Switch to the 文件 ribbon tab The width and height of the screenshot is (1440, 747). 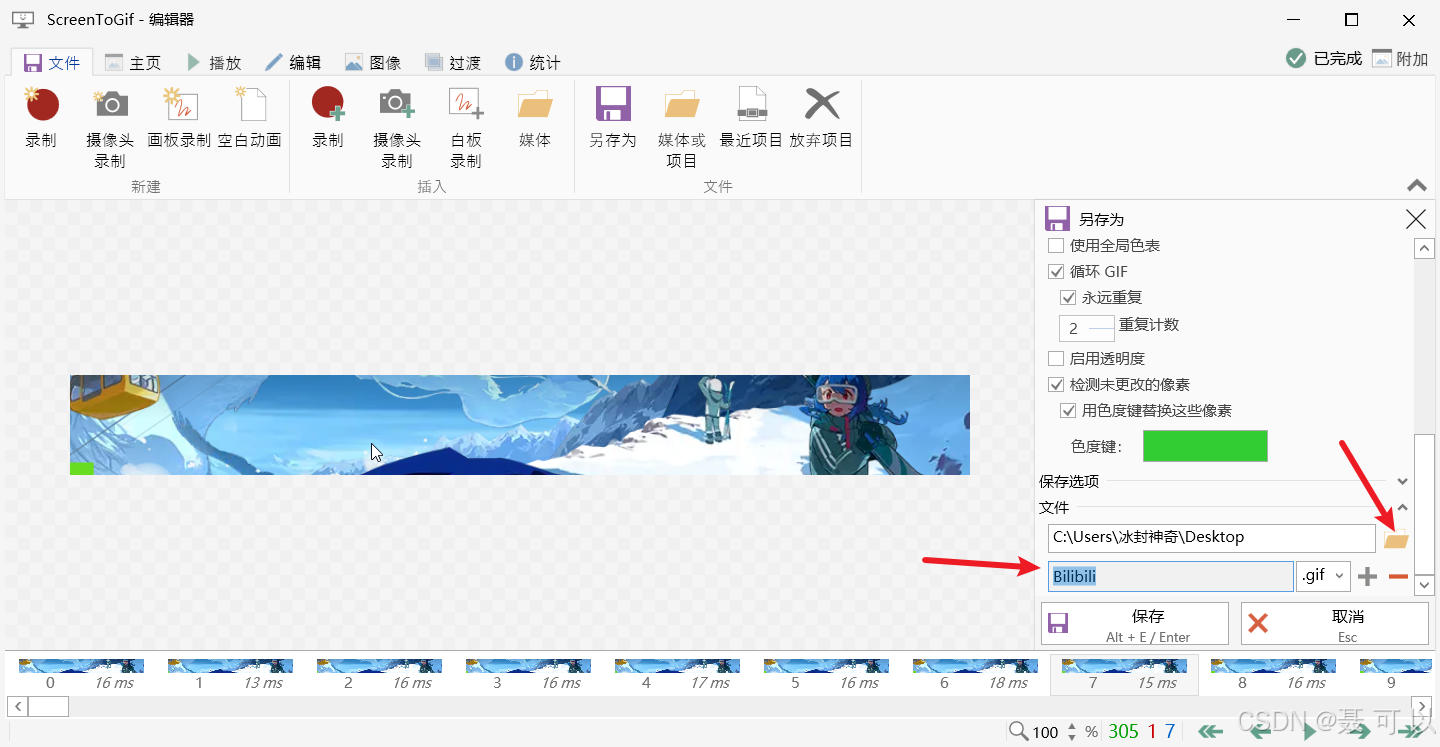tap(52, 62)
